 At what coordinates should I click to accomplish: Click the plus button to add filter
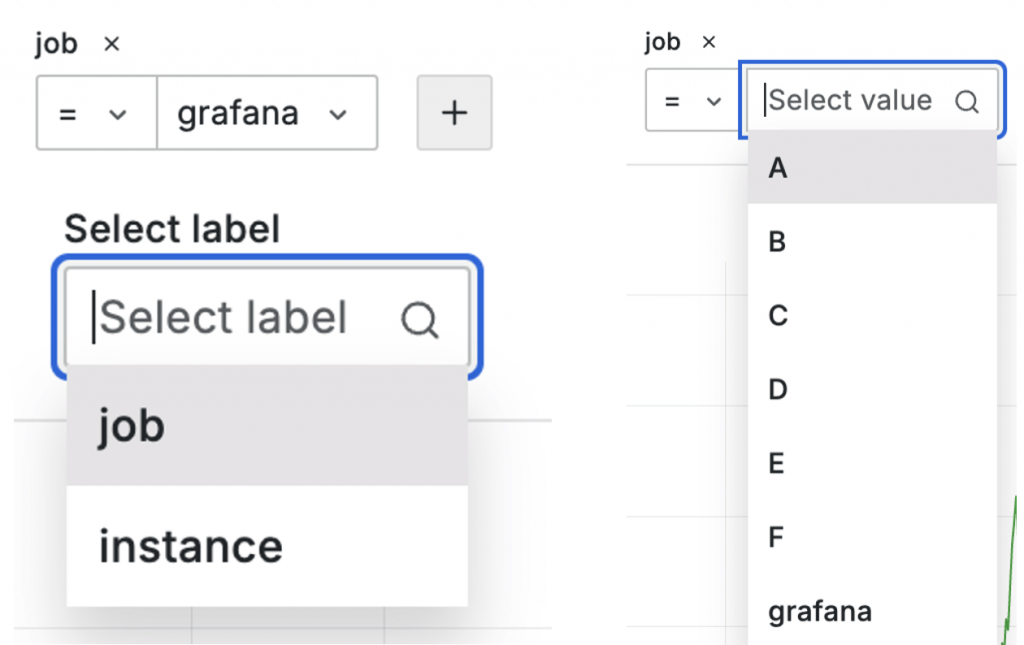pos(454,113)
